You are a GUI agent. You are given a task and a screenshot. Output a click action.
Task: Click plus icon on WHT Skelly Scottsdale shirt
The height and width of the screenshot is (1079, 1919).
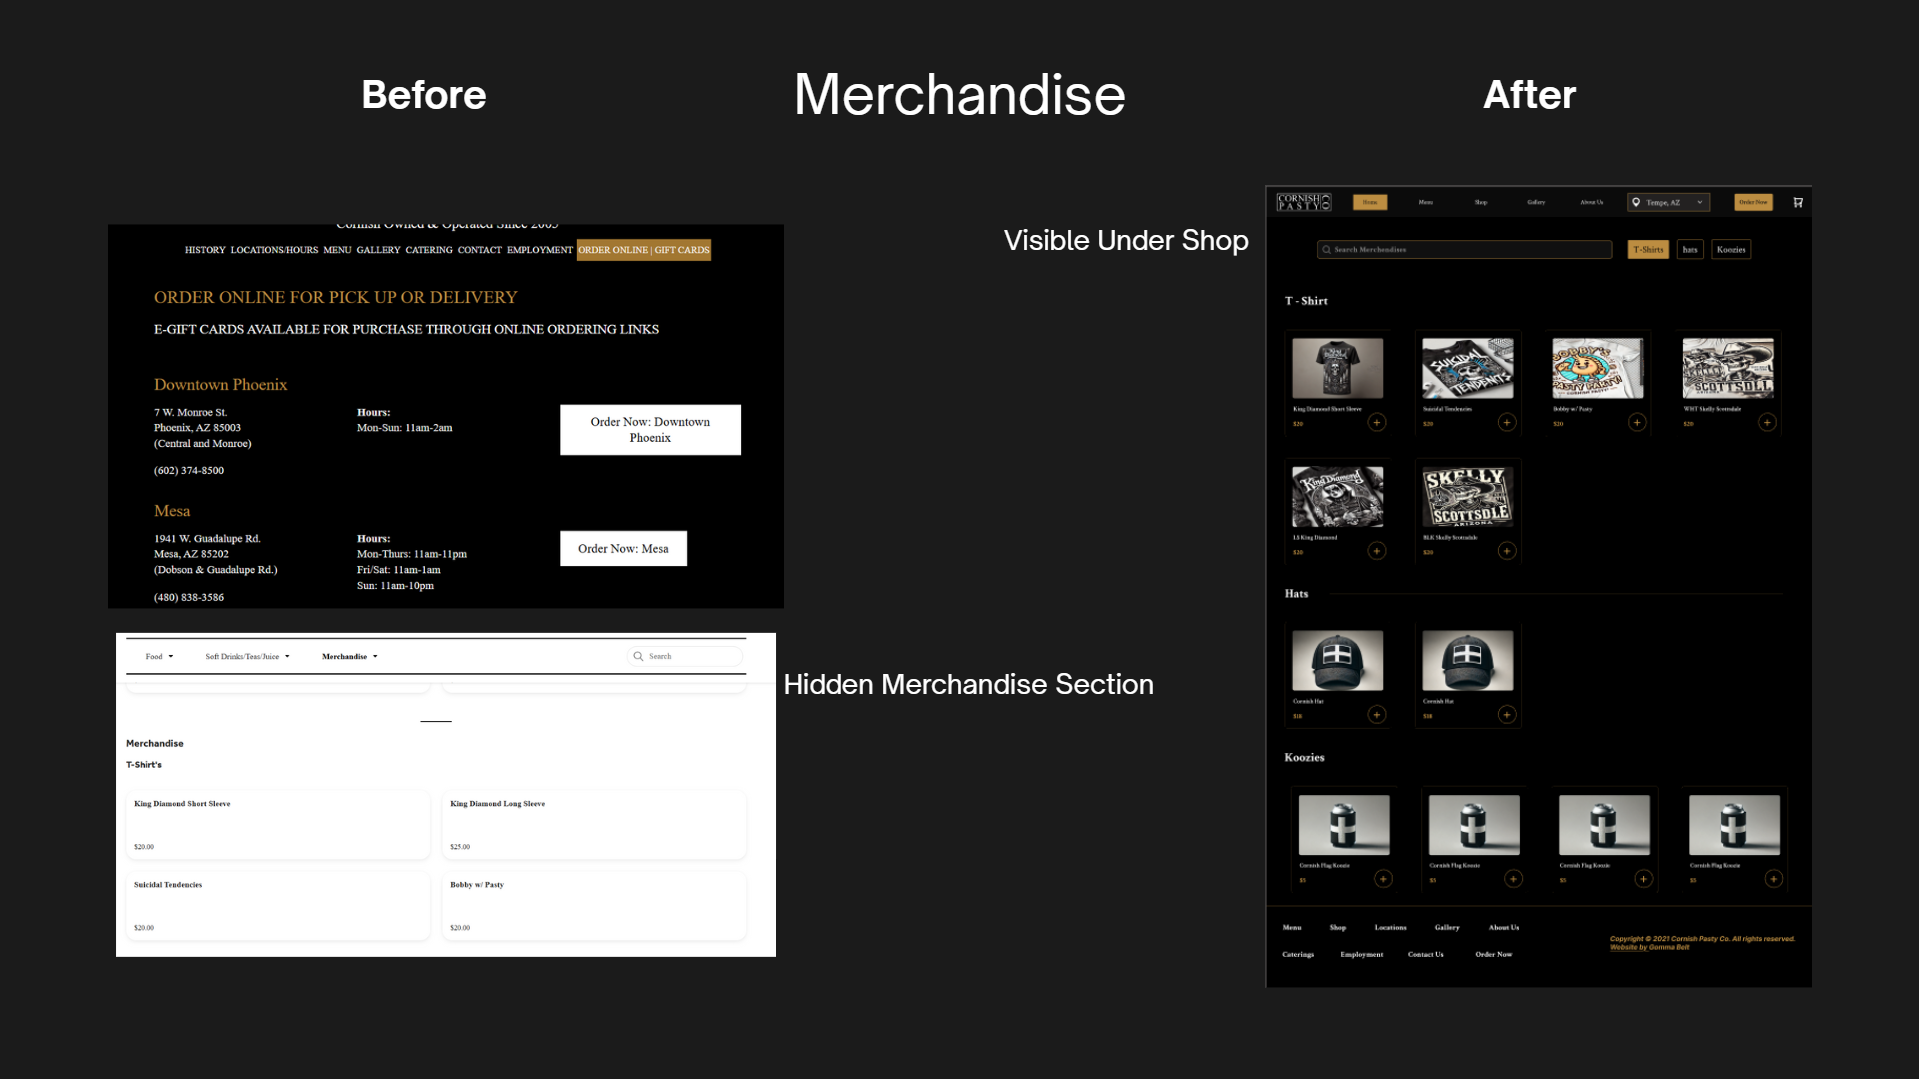(x=1767, y=423)
